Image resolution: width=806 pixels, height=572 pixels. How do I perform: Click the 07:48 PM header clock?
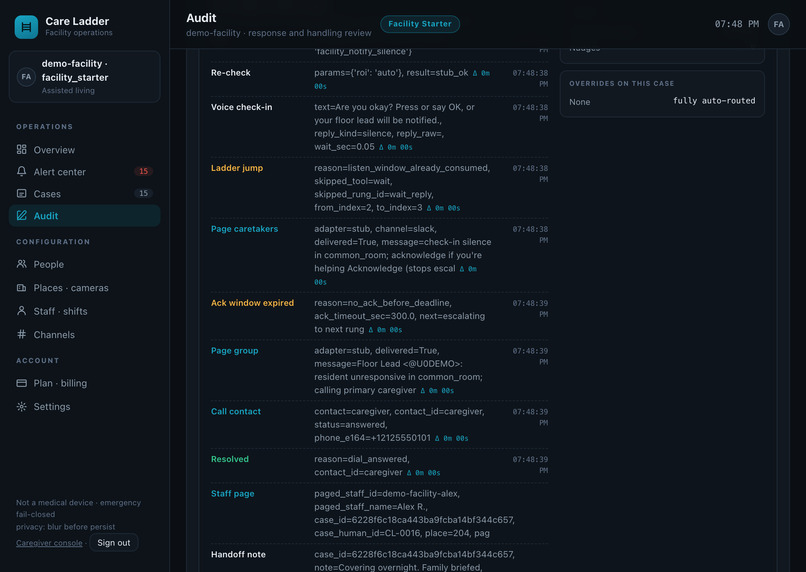[x=737, y=24]
